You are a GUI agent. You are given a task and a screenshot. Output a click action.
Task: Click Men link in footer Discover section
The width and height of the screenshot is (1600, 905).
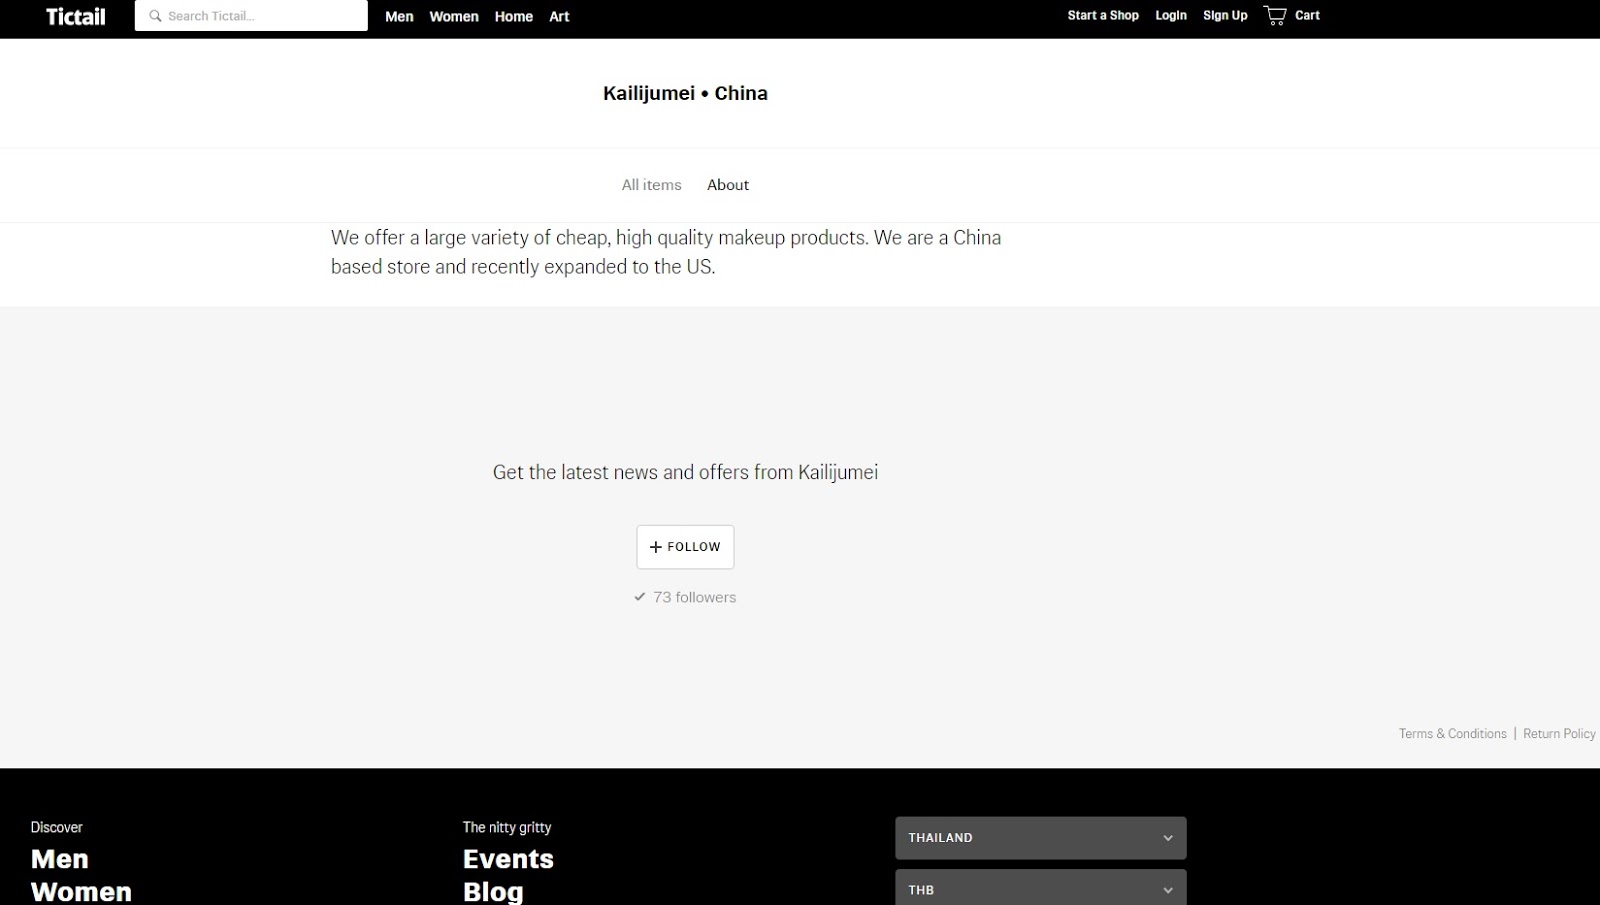pos(60,859)
